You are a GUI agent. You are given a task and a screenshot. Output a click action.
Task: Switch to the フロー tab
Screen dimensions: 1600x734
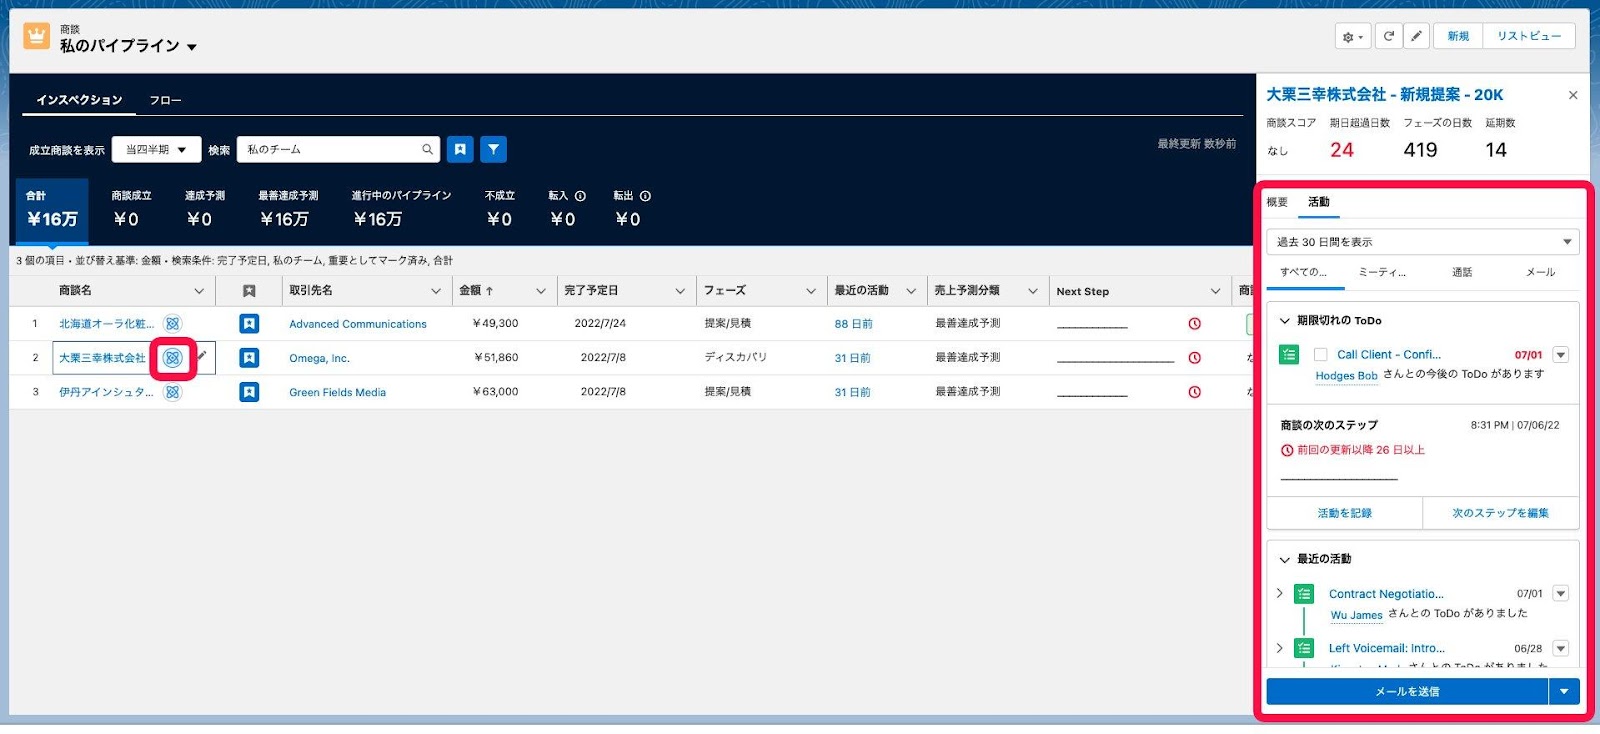(x=165, y=100)
